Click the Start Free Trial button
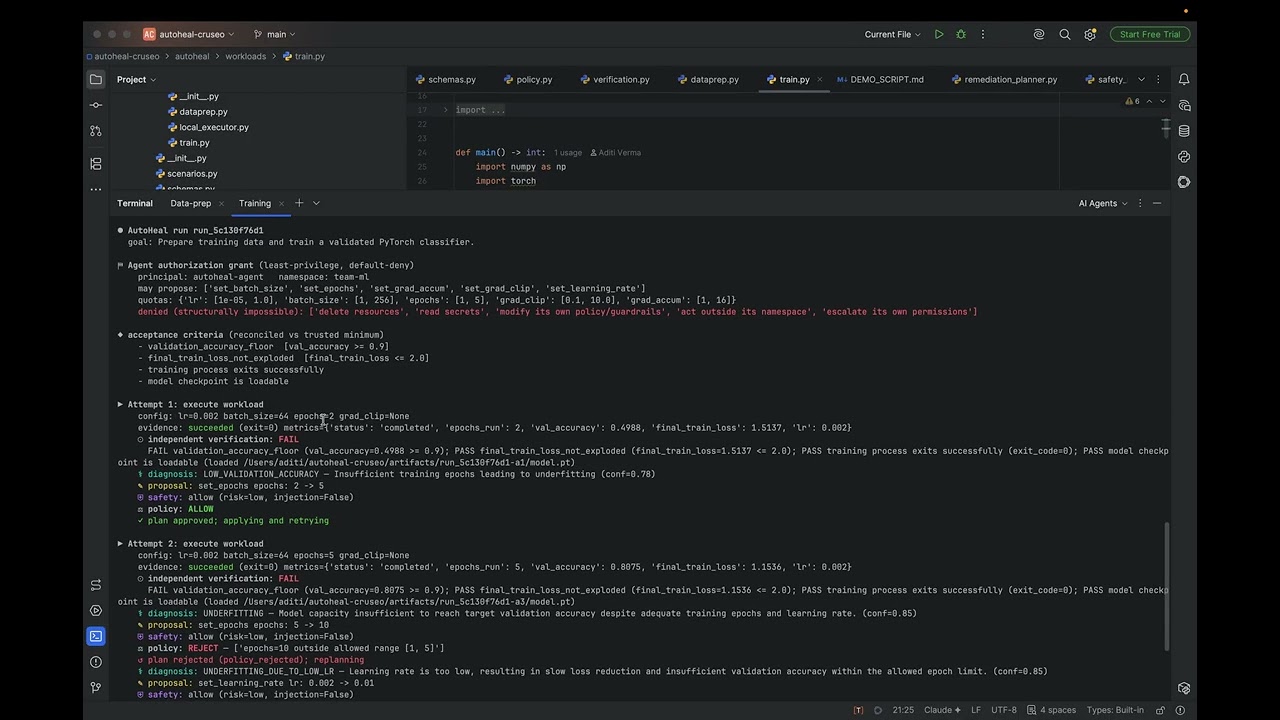The width and height of the screenshot is (1280, 720). pyautogui.click(x=1150, y=34)
